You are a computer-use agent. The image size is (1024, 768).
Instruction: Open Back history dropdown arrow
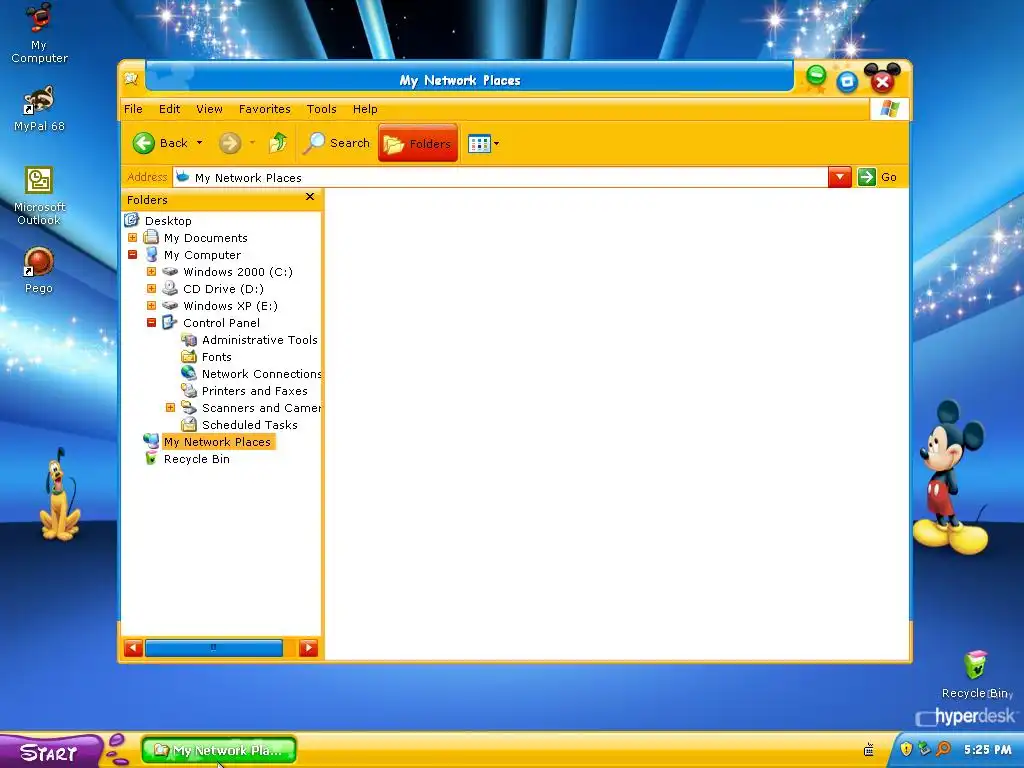pos(199,143)
